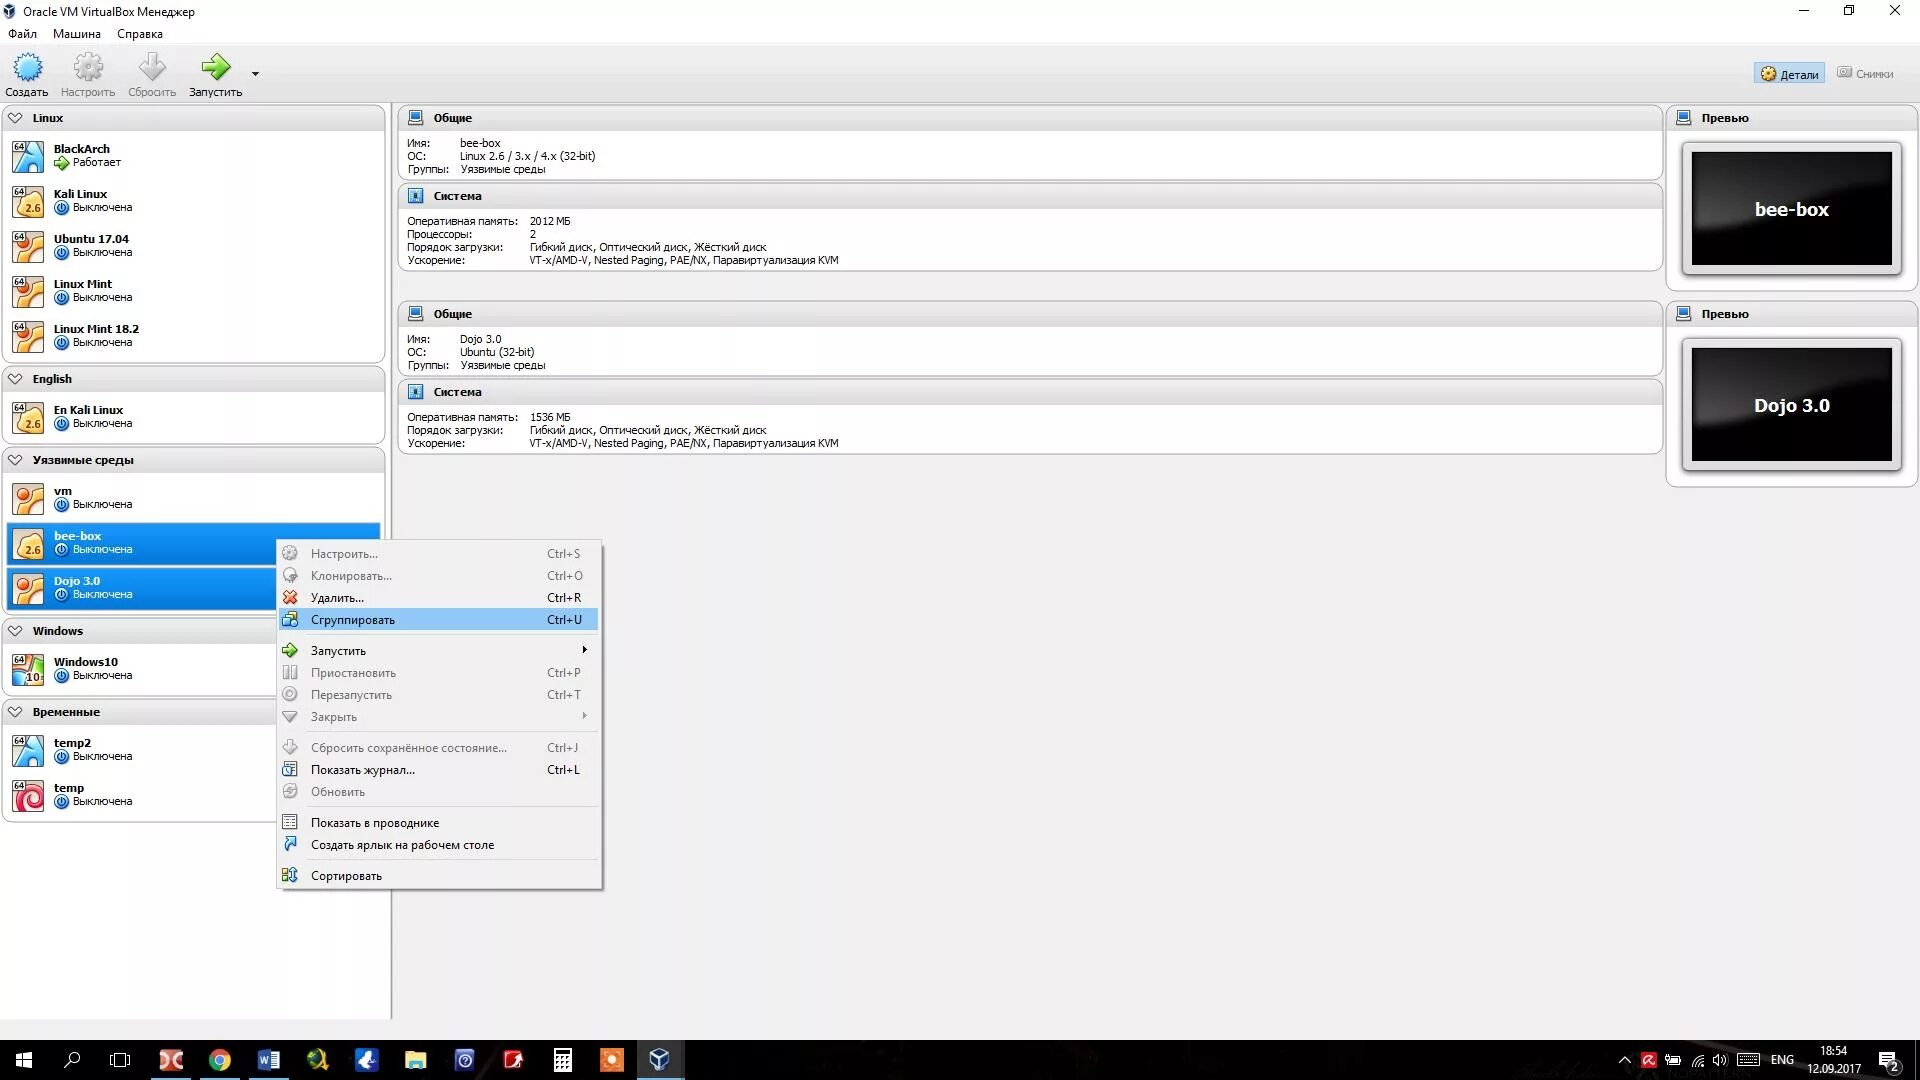Screen dimensions: 1920x1080
Task: Open the Машина menu
Action: 77,34
